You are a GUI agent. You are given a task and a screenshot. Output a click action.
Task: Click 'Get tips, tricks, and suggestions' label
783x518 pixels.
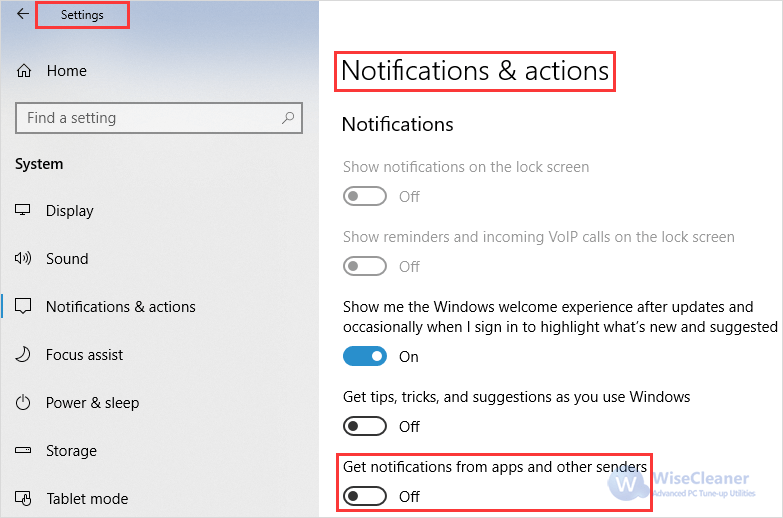(x=516, y=397)
